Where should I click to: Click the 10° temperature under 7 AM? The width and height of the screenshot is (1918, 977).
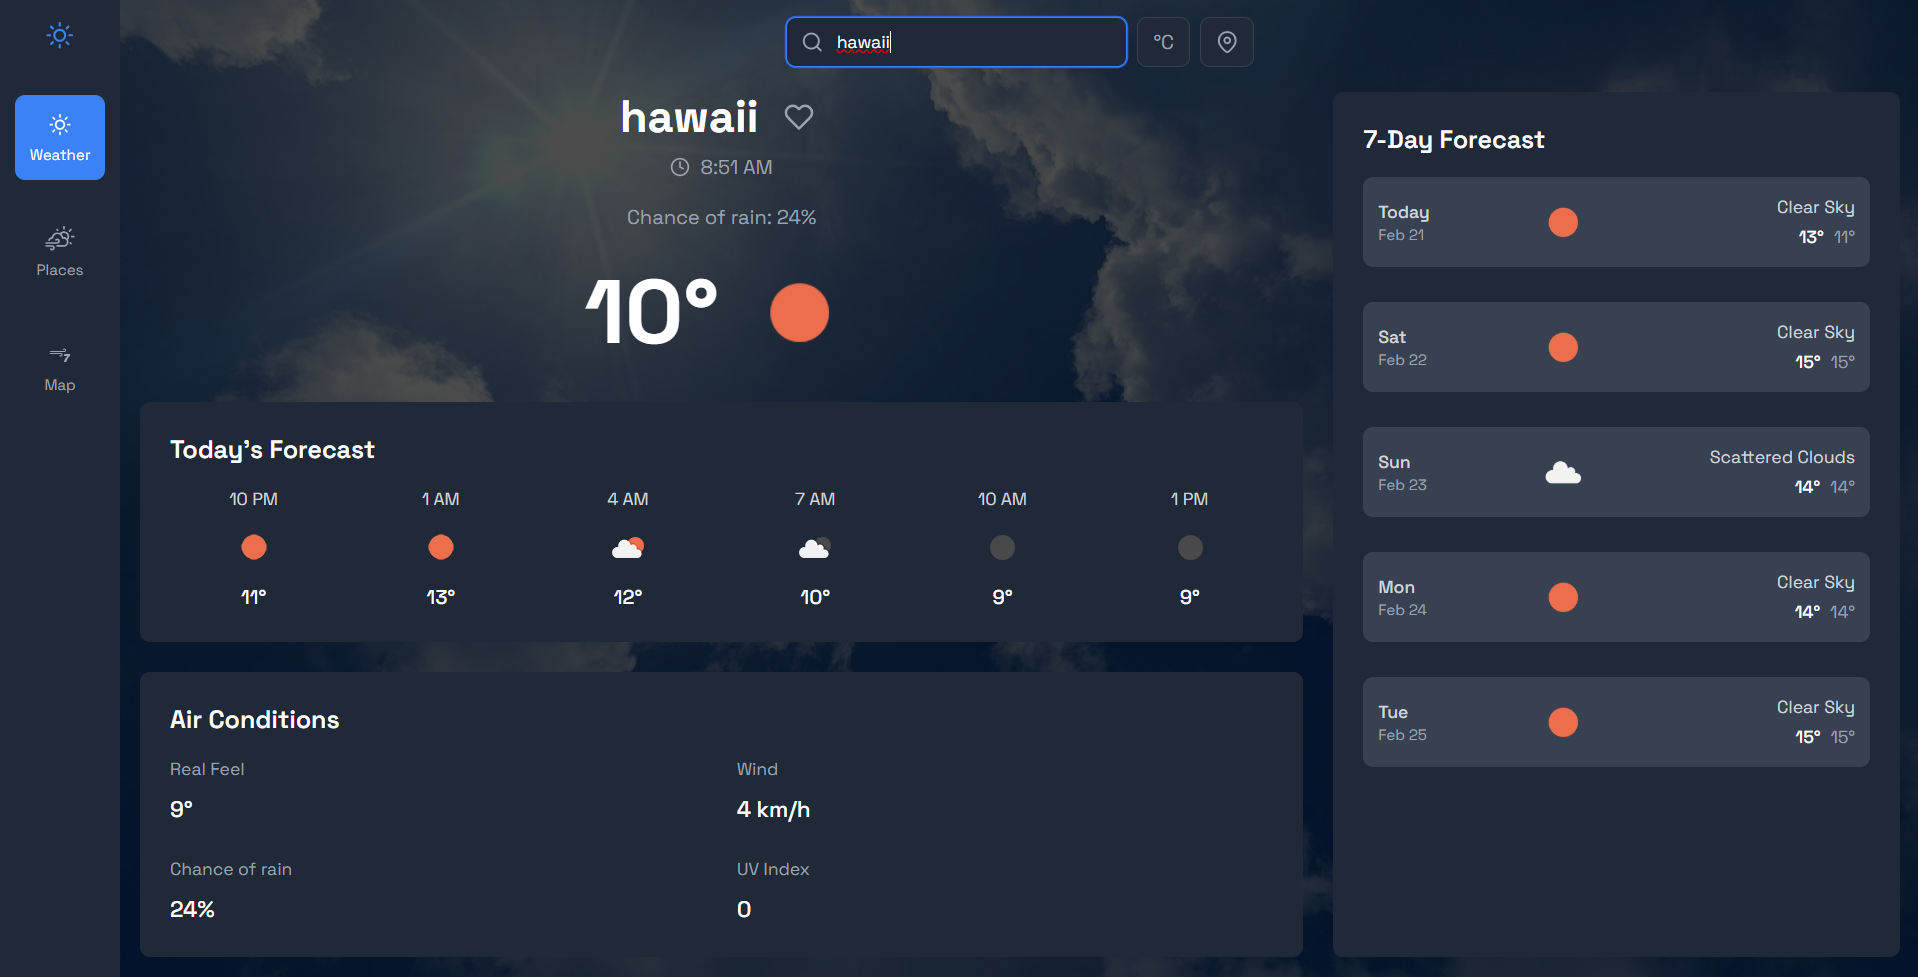click(x=815, y=597)
